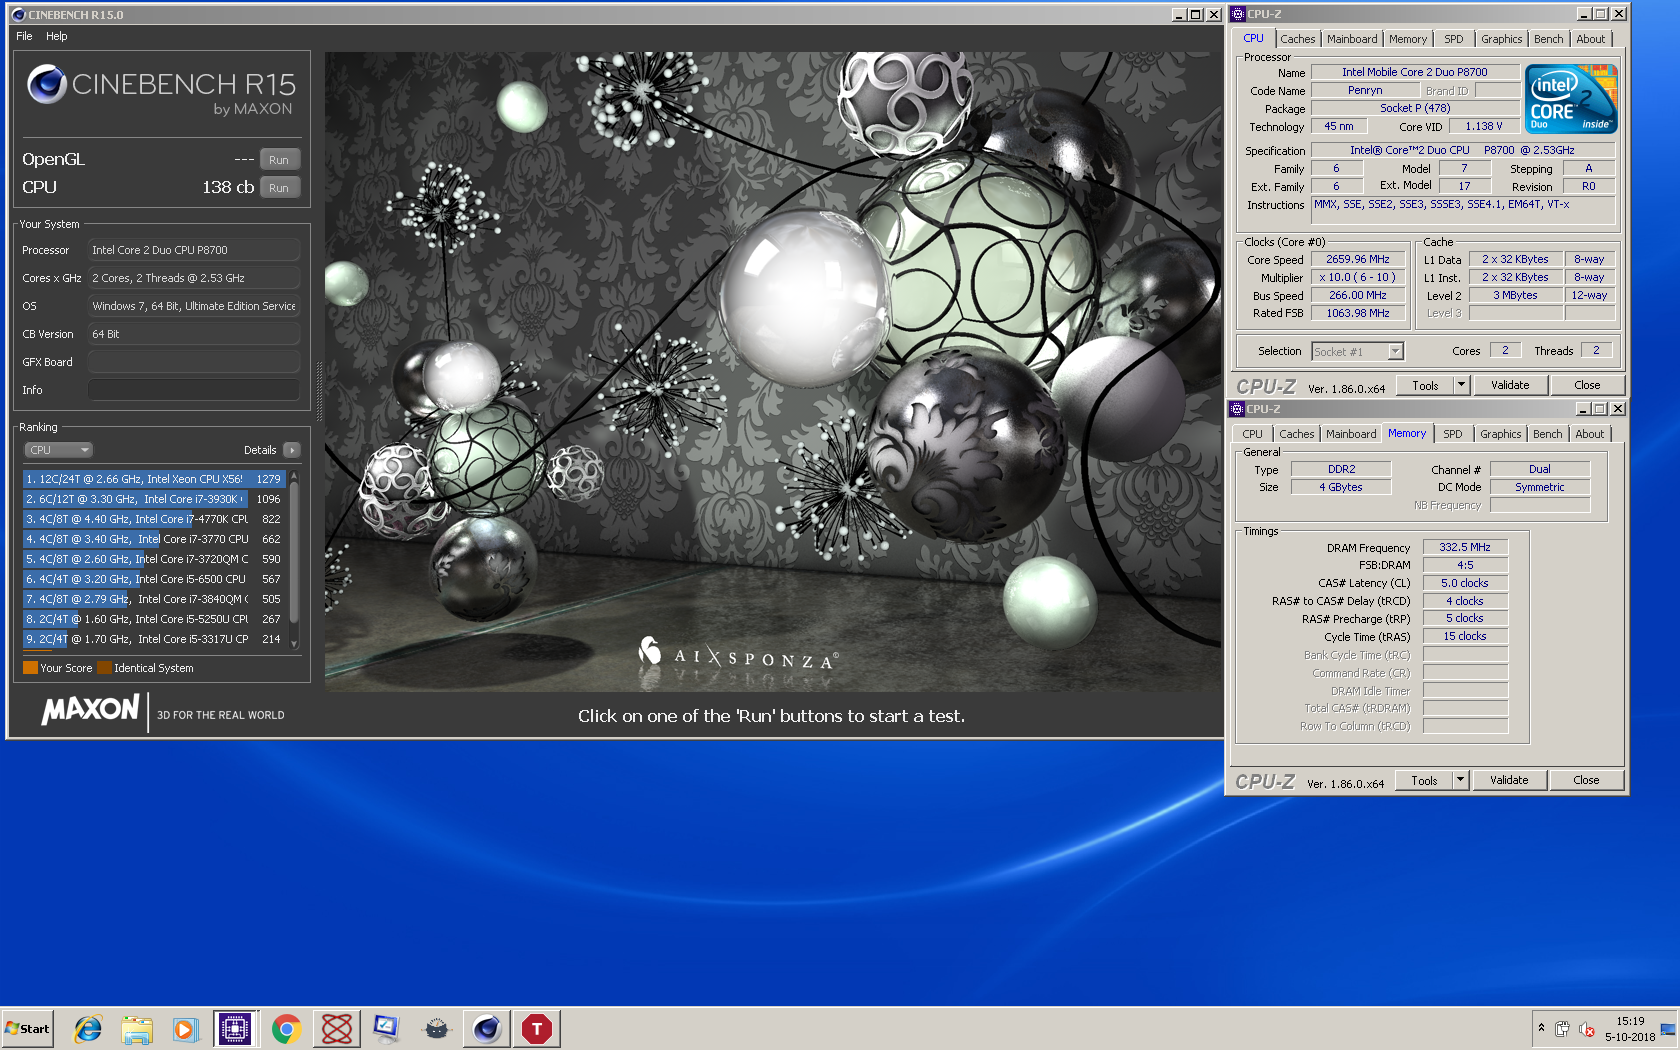Click Close in the lower CPU-Z window

coord(1586,780)
